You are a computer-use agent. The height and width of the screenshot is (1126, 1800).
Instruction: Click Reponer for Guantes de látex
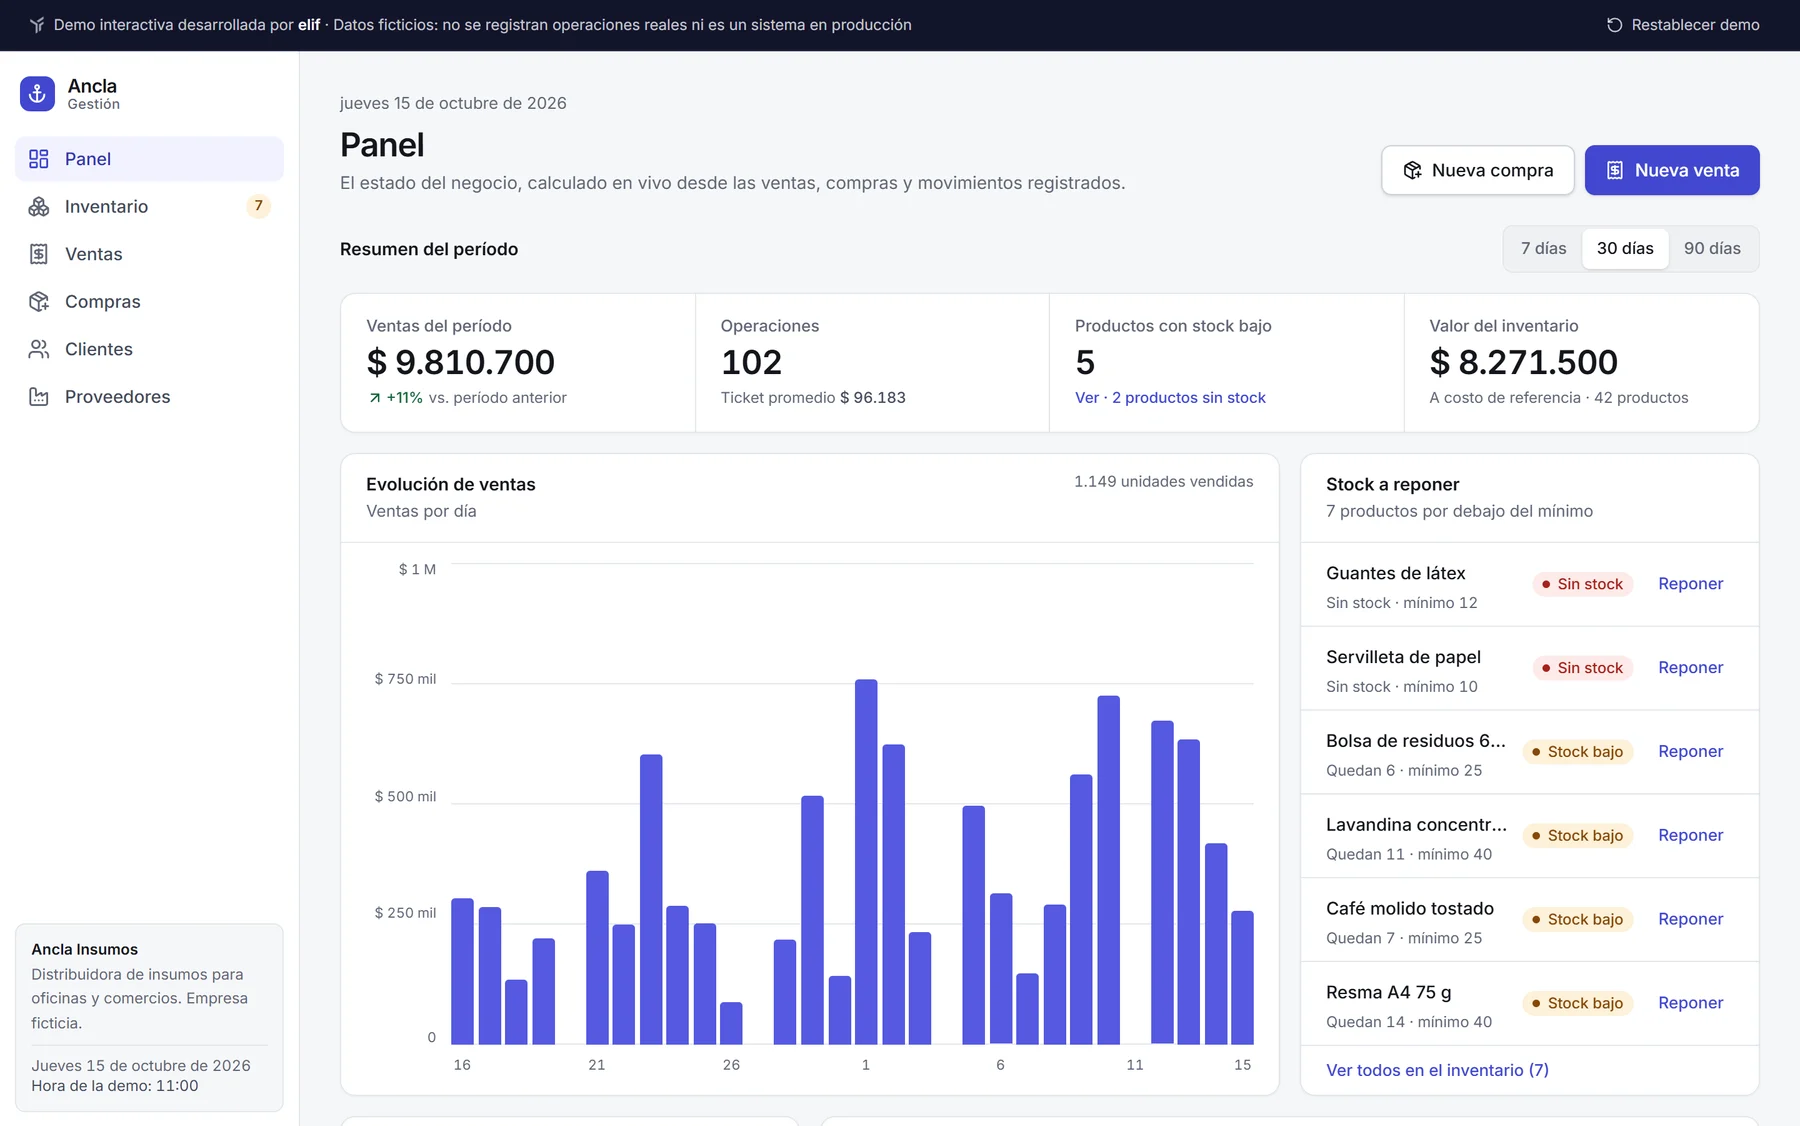point(1690,584)
